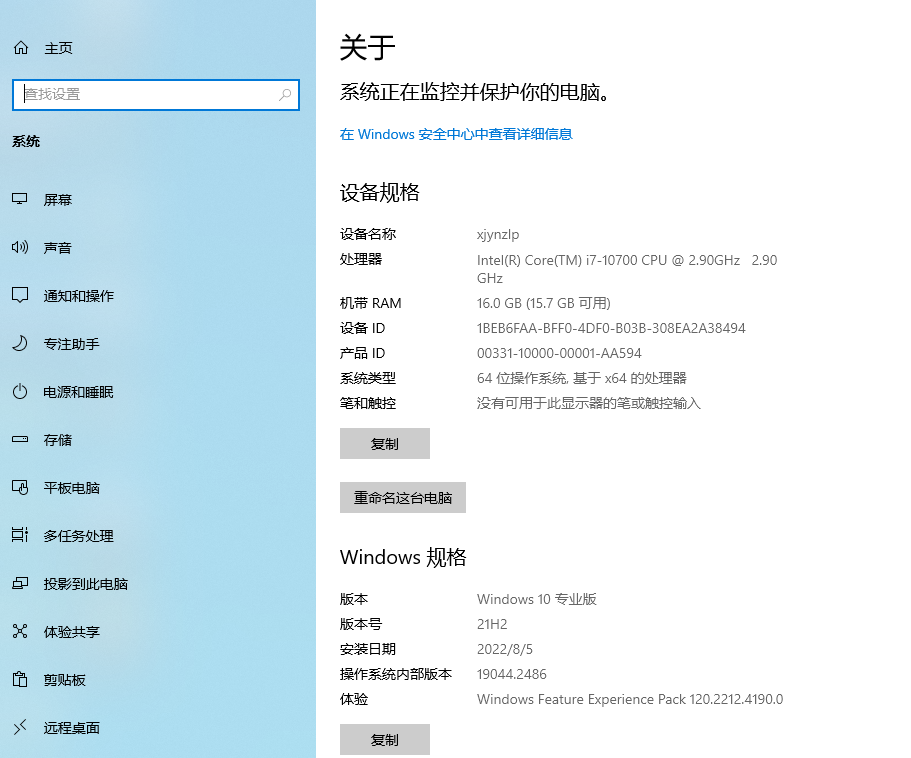The width and height of the screenshot is (911, 758).
Task: Click the magnifier icon in the search box
Action: tap(285, 95)
